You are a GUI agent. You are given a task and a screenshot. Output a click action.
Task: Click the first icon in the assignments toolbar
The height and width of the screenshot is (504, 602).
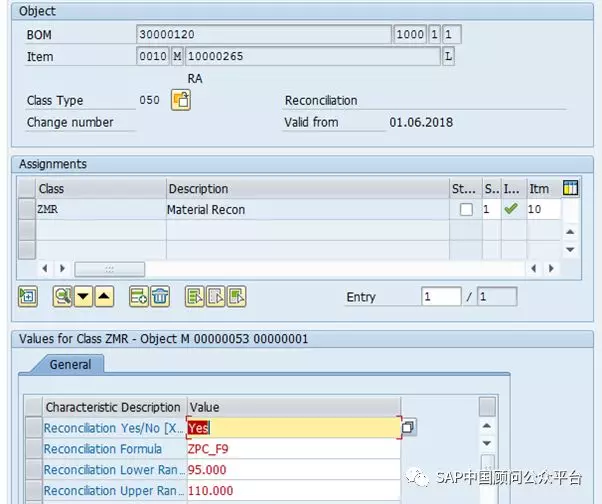(x=28, y=296)
